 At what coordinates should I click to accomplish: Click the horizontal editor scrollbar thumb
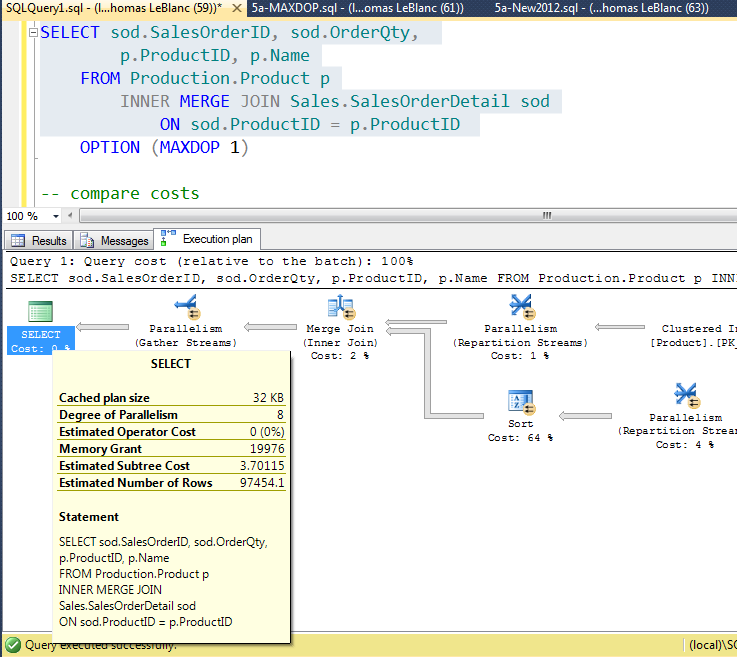point(409,216)
